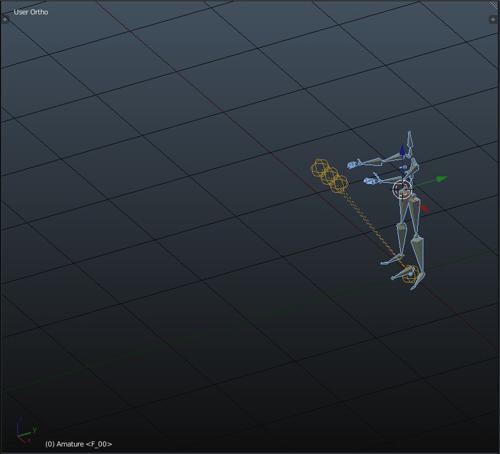Expand the properties region with the top-right plus

[x=493, y=19]
